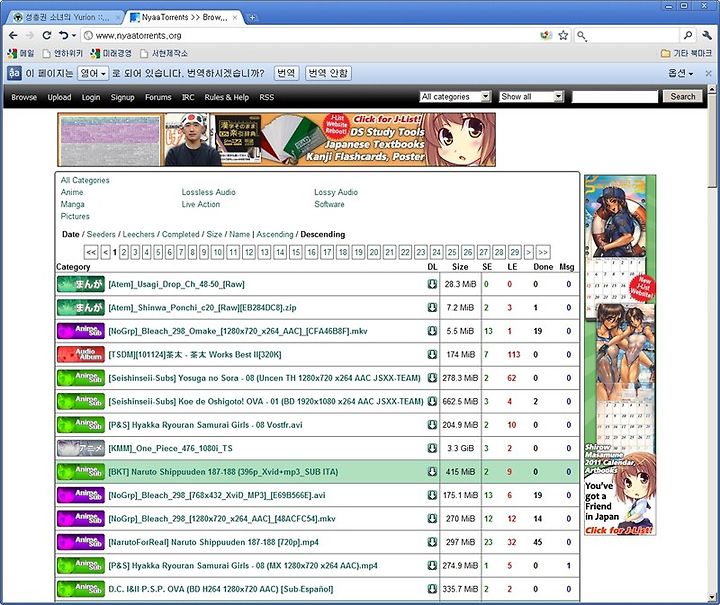Image resolution: width=720 pixels, height=605 pixels.
Task: Open the Browse menu item
Action: click(x=24, y=97)
